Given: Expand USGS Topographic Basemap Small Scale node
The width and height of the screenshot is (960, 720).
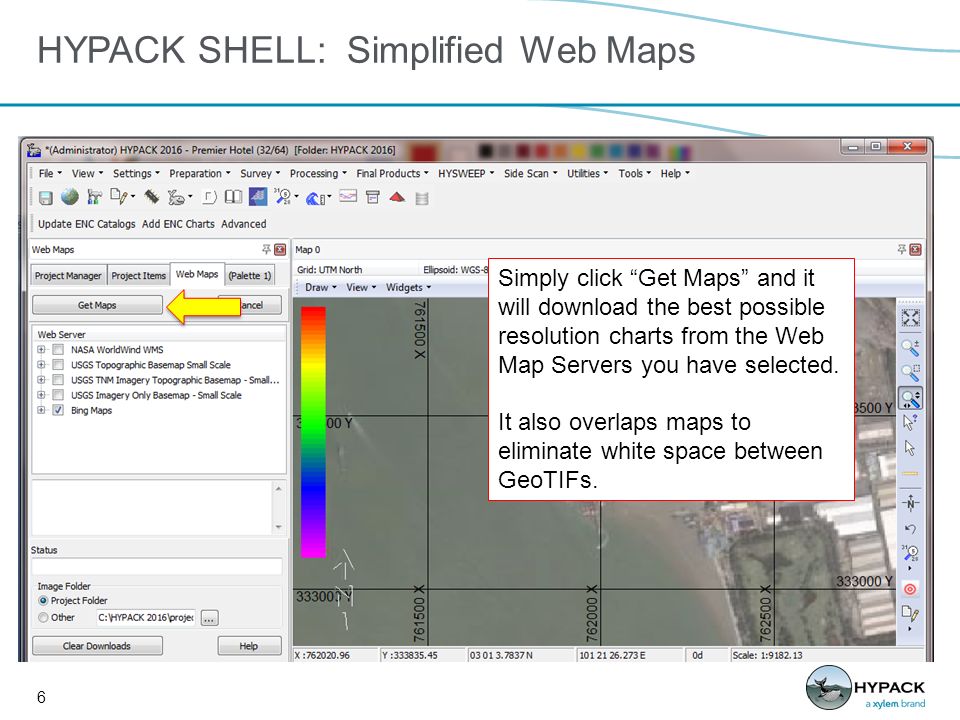Looking at the screenshot, I should pos(41,365).
